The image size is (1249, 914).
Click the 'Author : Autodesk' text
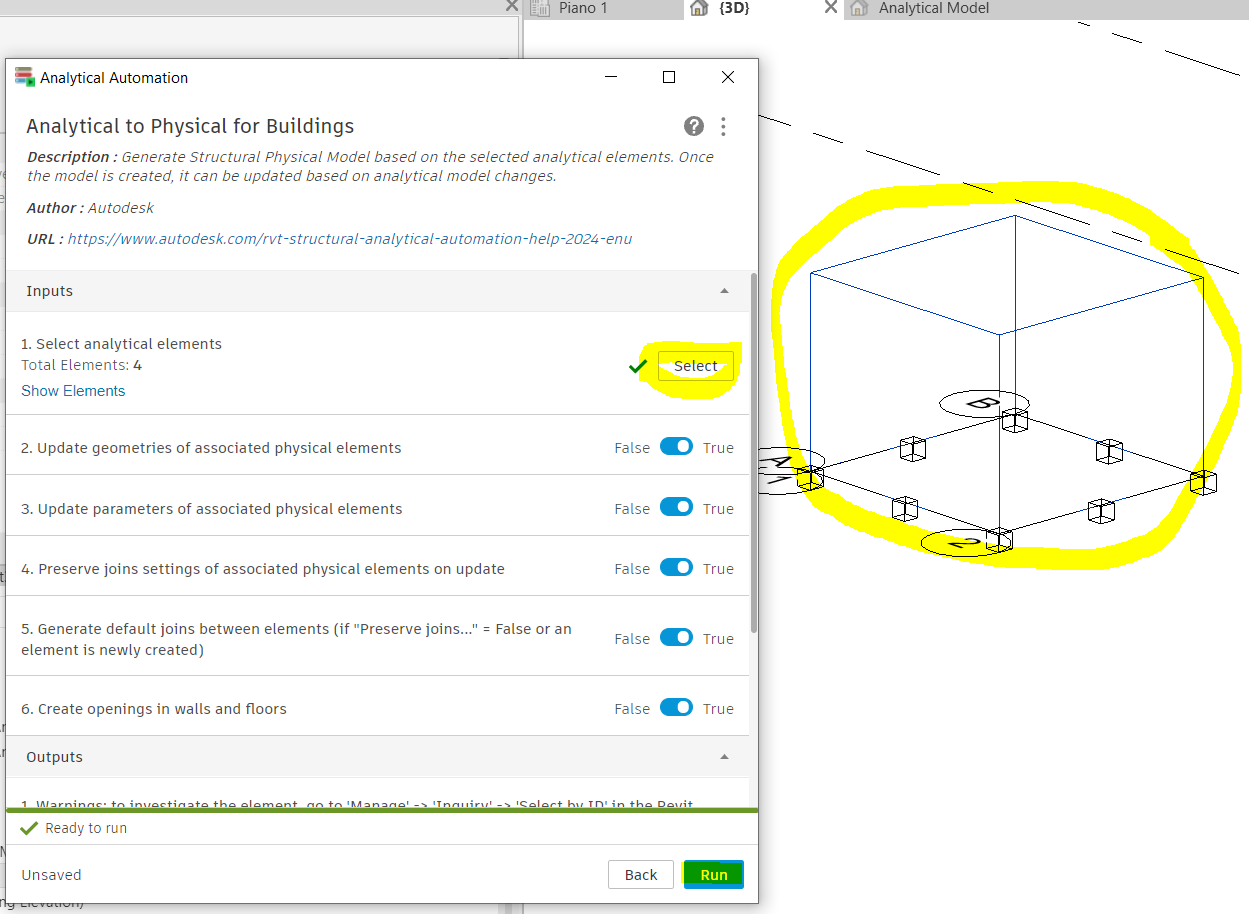[x=90, y=208]
